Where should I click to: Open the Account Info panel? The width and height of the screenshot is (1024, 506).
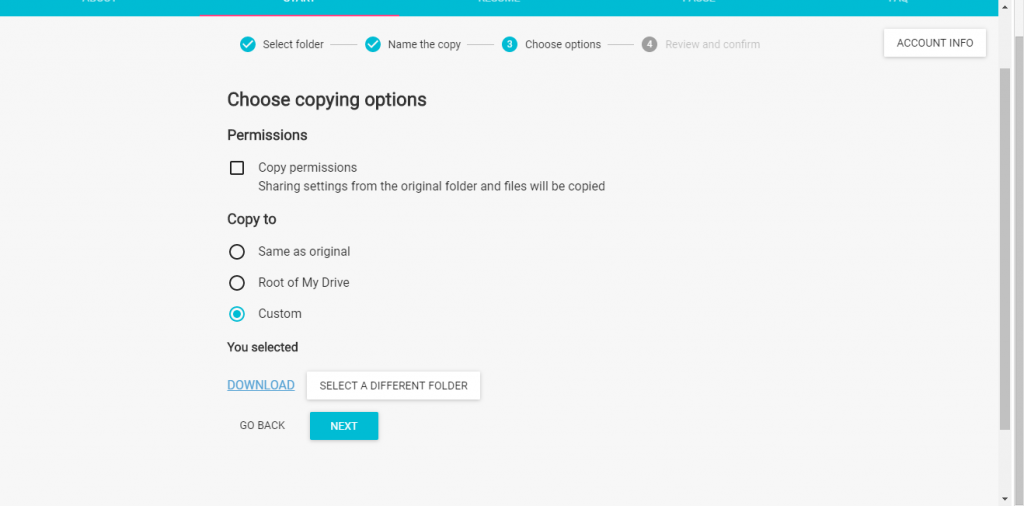tap(935, 43)
